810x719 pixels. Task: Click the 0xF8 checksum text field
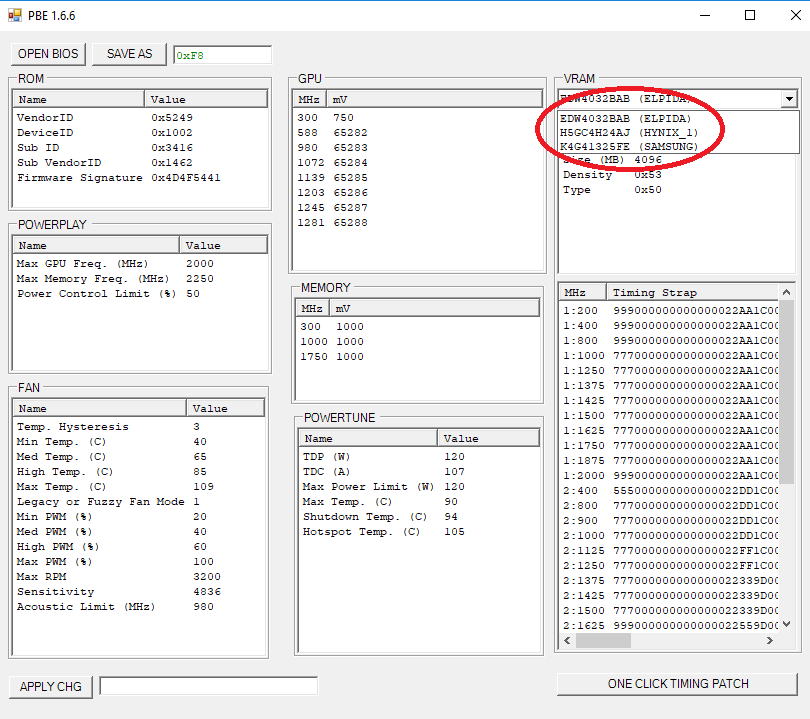pos(222,55)
